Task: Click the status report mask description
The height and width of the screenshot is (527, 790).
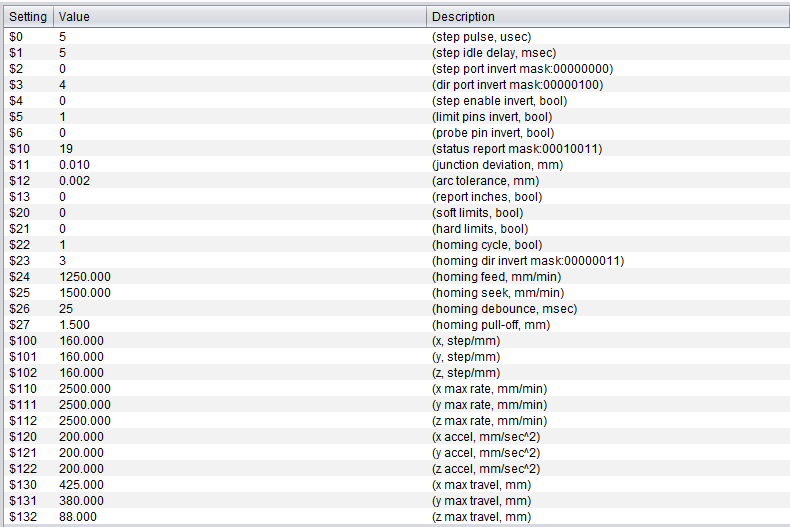Action: pos(517,149)
